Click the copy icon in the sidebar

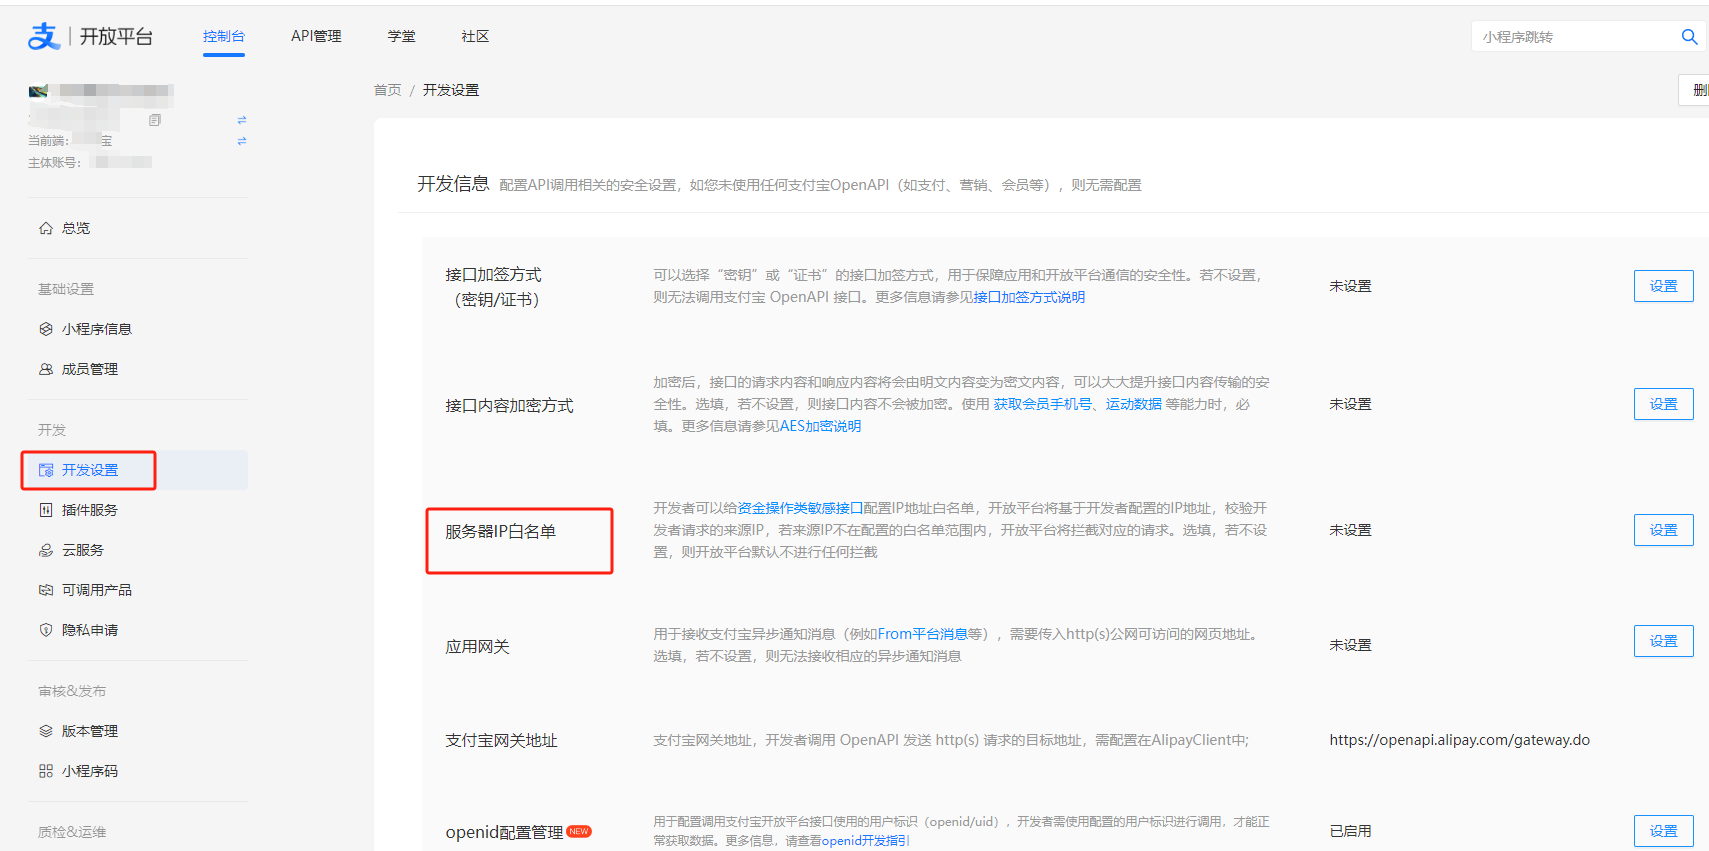155,120
